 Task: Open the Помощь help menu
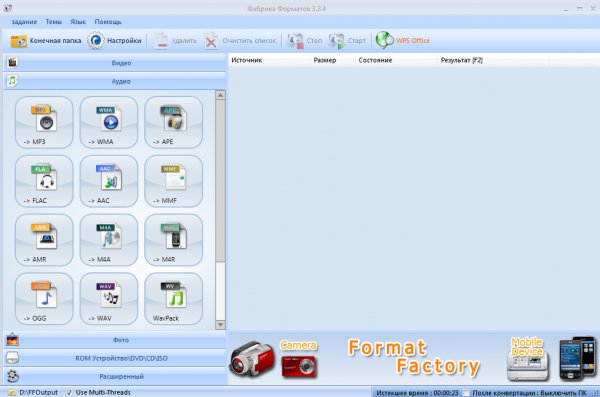(108, 22)
